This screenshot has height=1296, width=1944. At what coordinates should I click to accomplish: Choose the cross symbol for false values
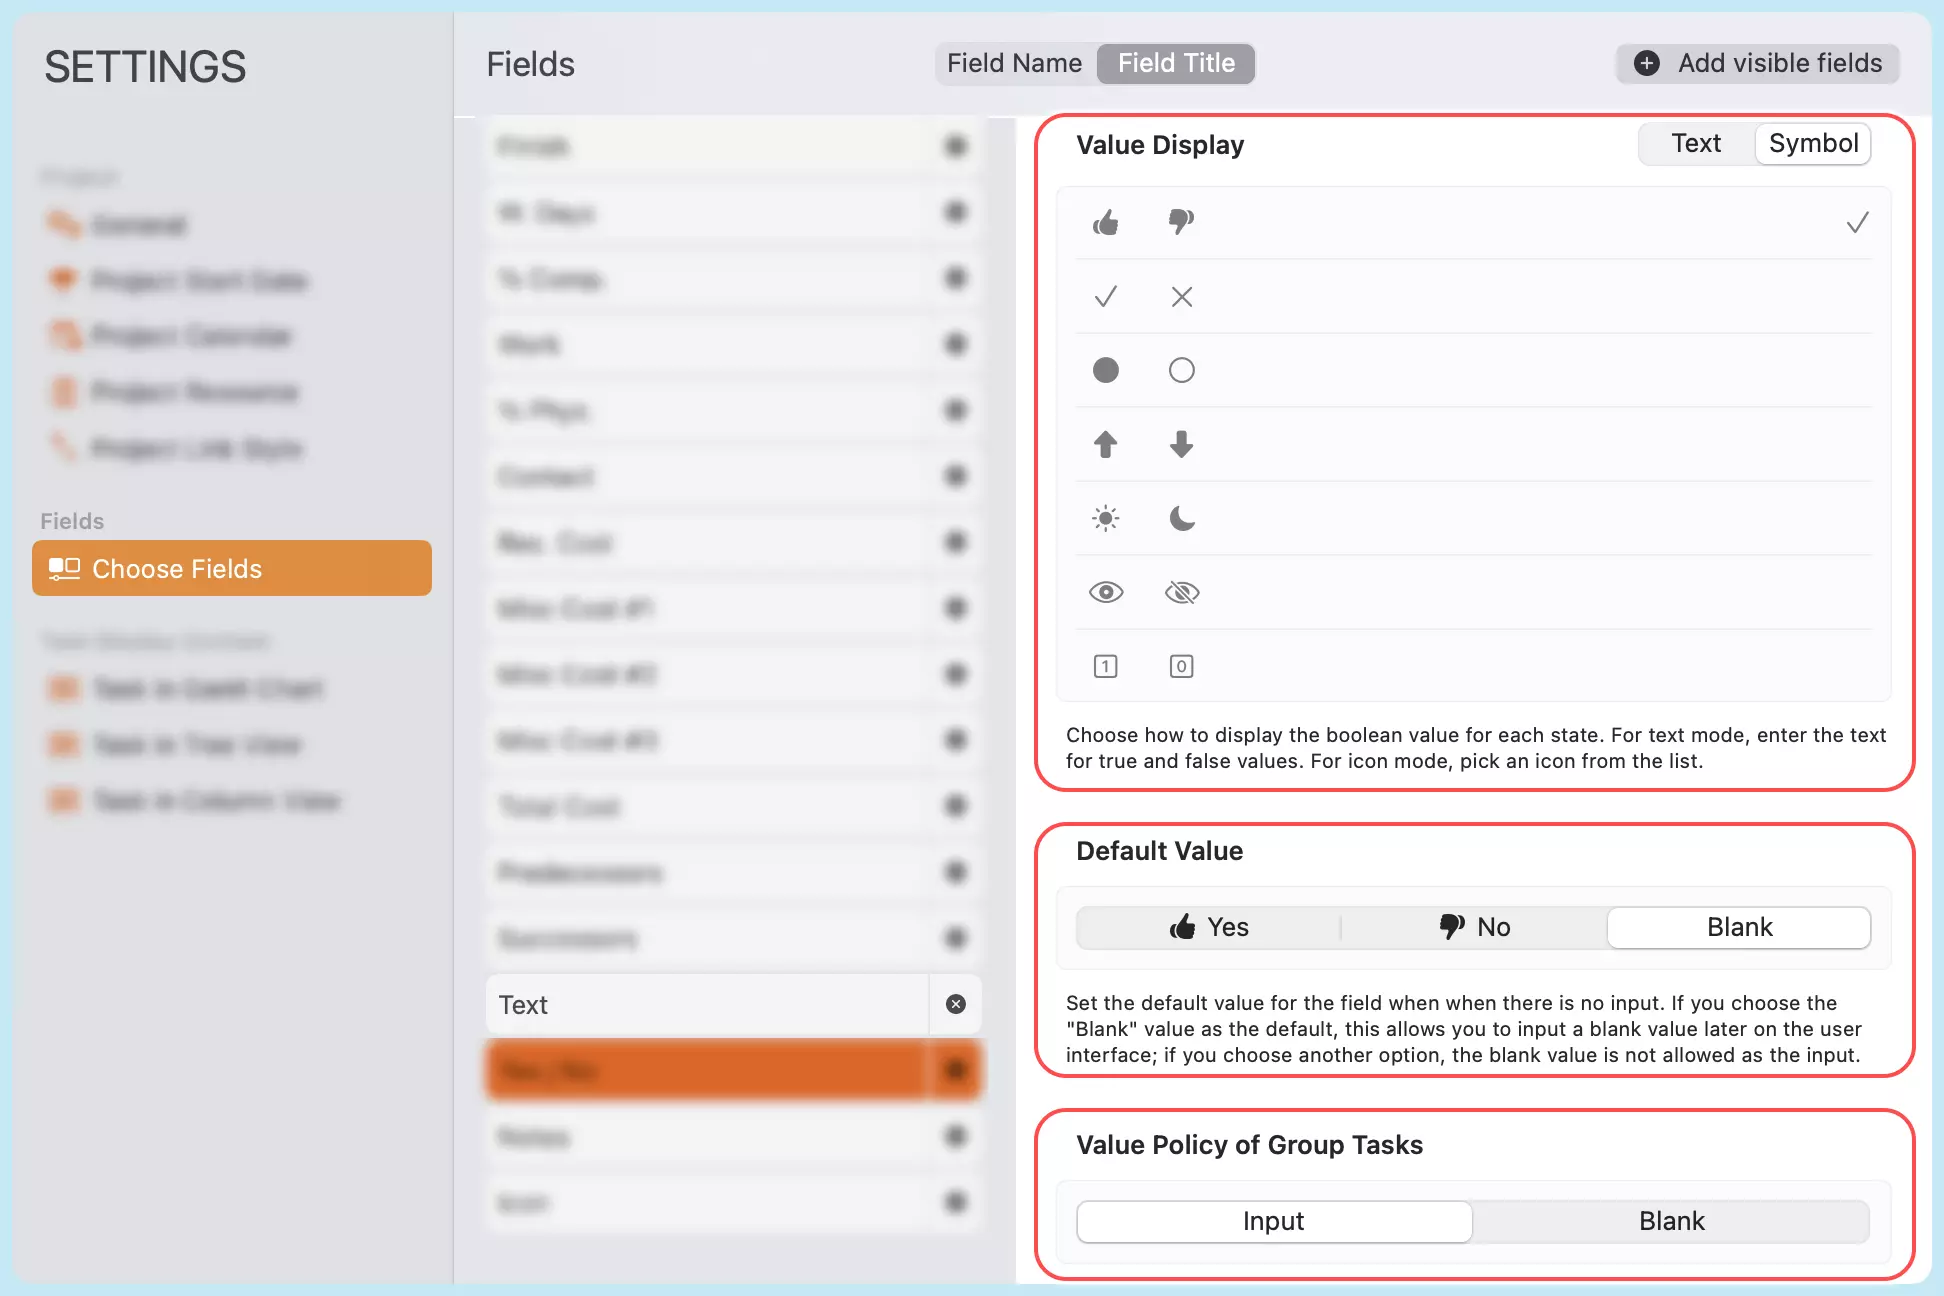(1181, 296)
